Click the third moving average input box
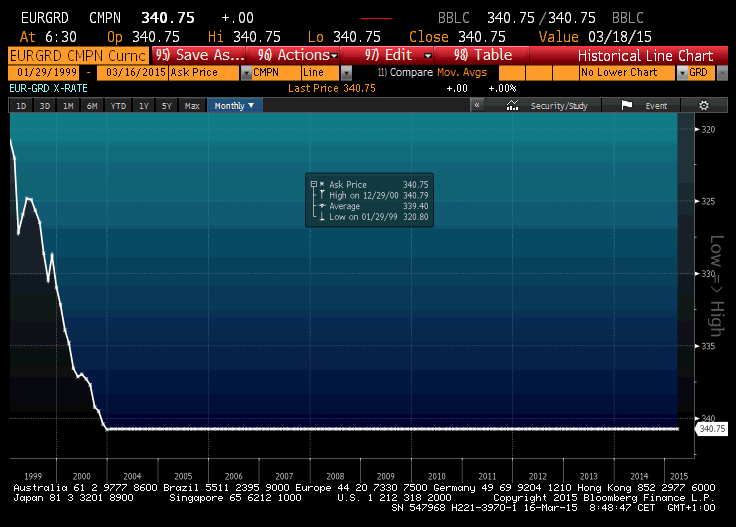The width and height of the screenshot is (736, 527). 566,73
